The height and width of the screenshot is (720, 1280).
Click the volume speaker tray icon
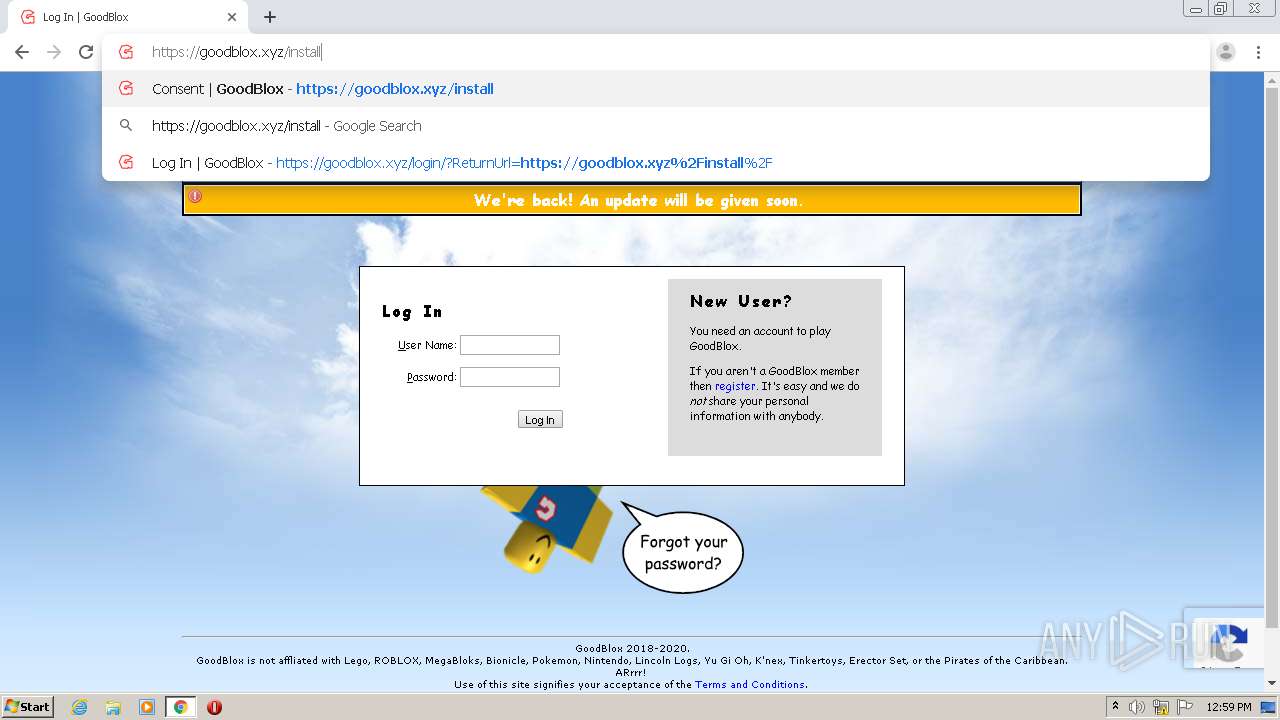(1137, 707)
